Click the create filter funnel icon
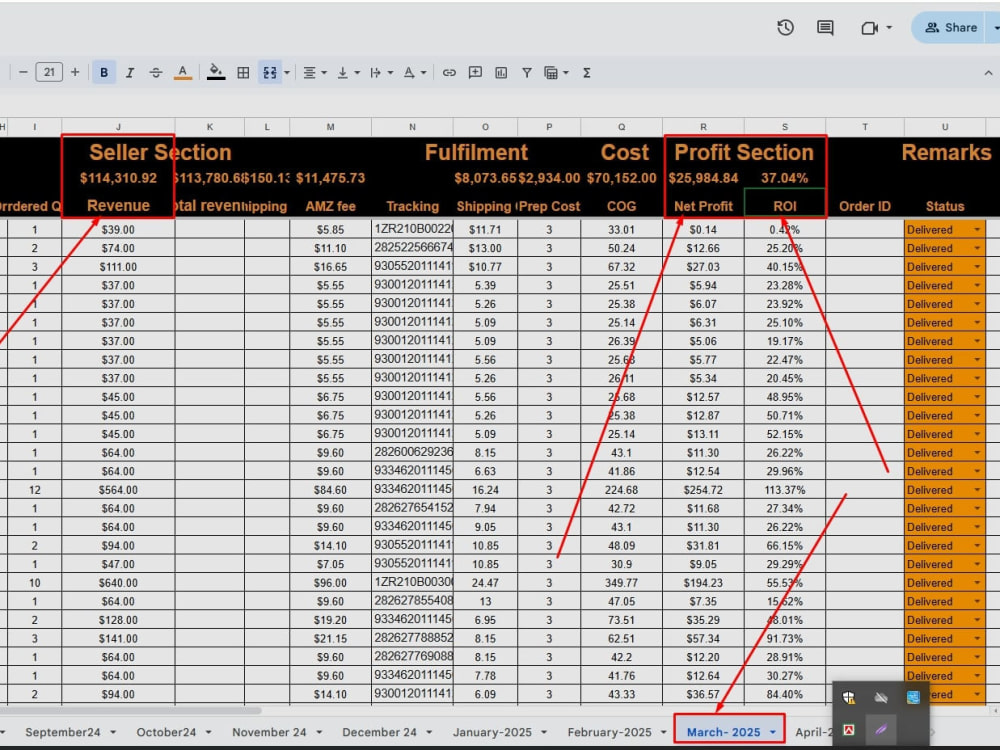This screenshot has width=1000, height=750. tap(527, 73)
